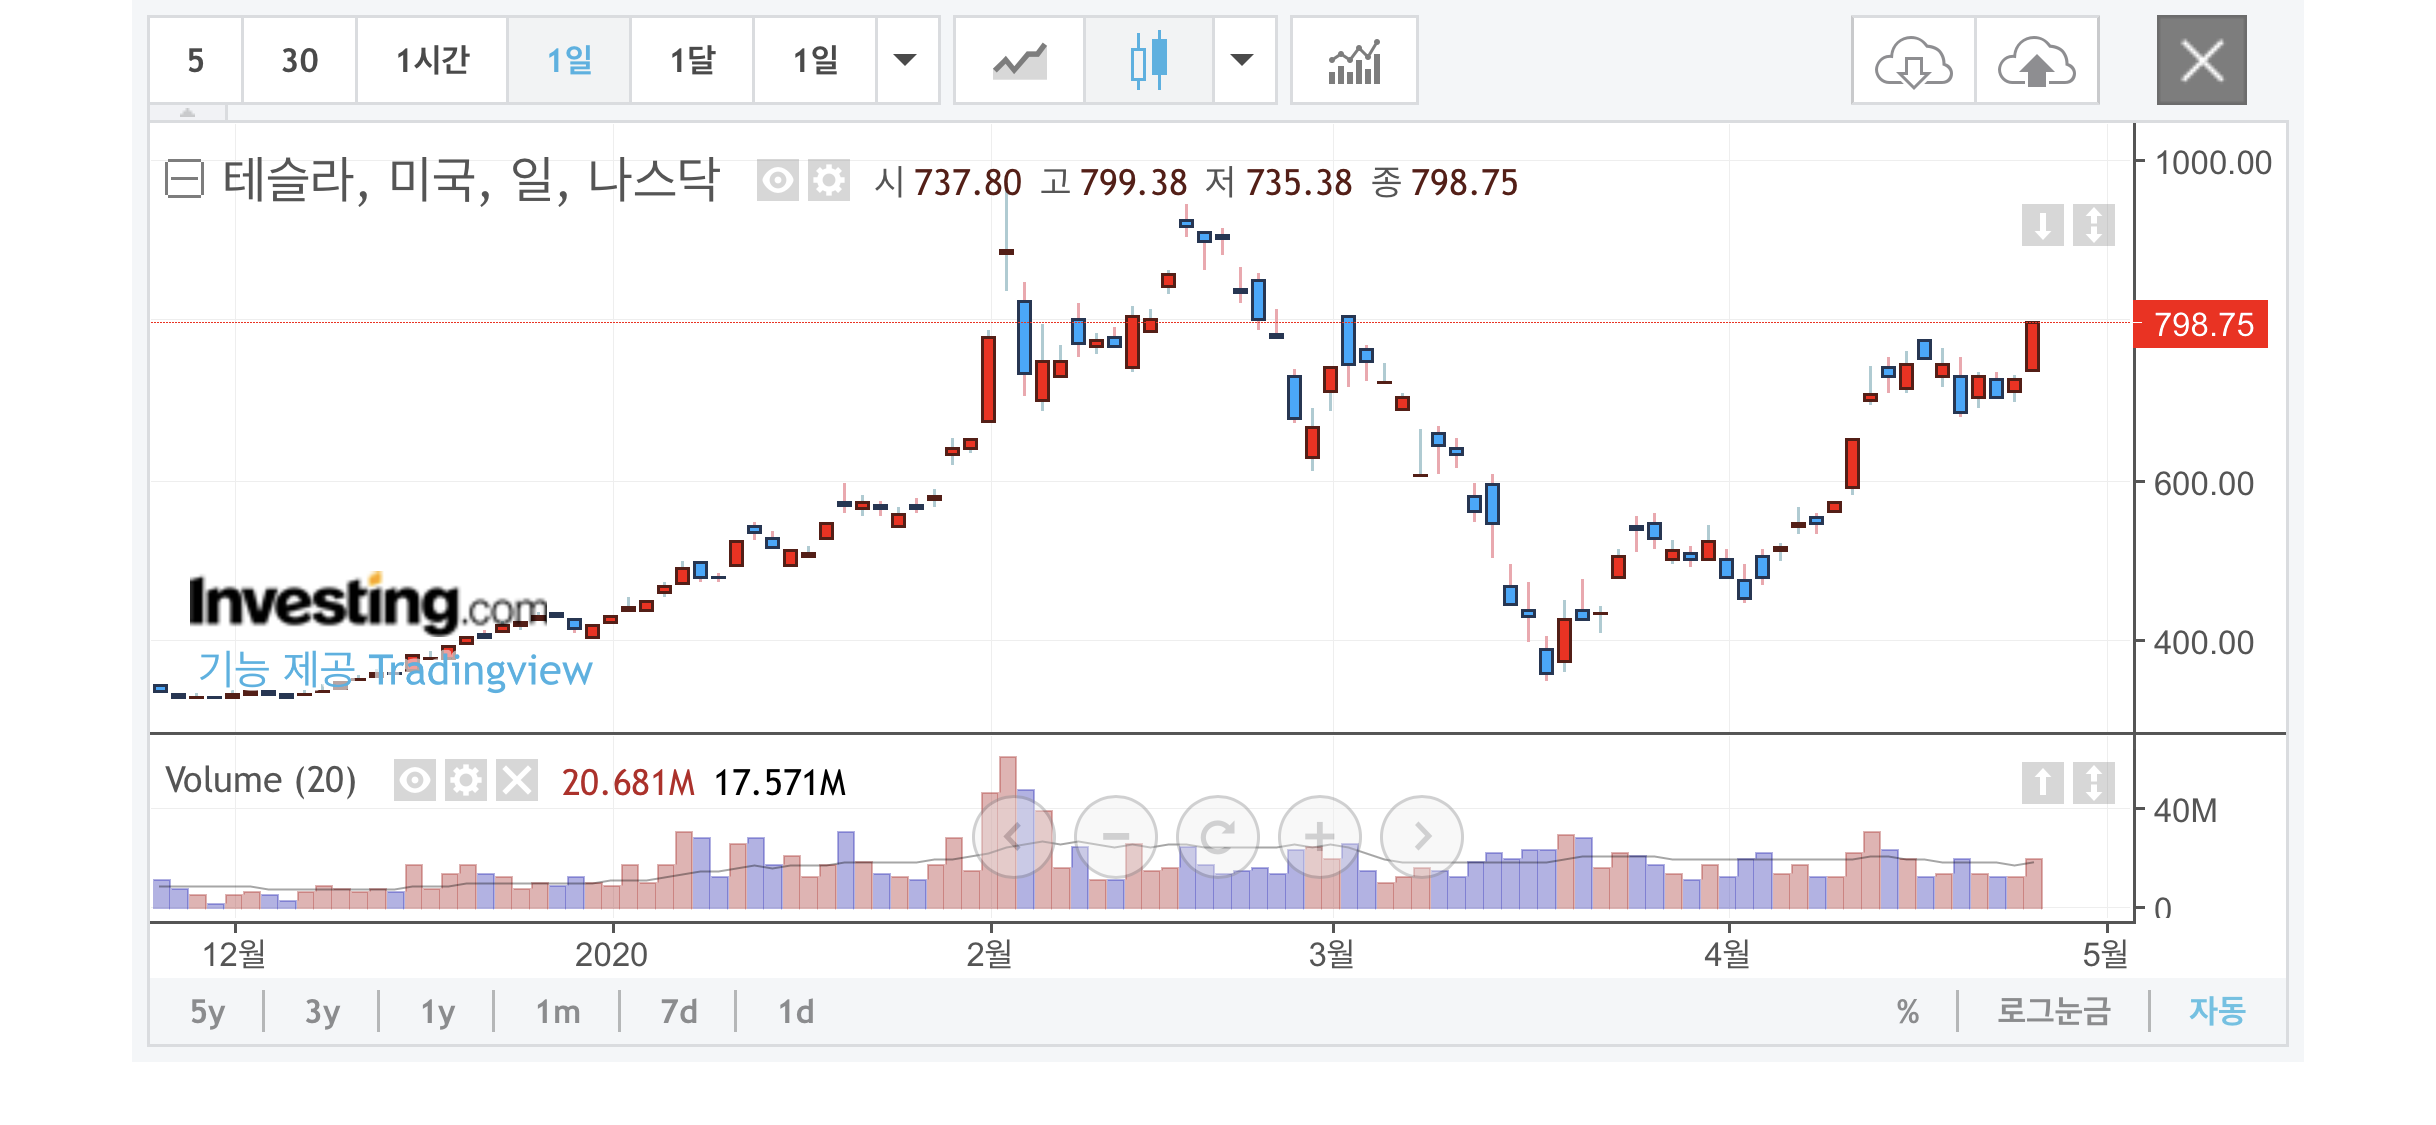Choose the candlestick chart style
2436x1125 pixels.
1149,60
